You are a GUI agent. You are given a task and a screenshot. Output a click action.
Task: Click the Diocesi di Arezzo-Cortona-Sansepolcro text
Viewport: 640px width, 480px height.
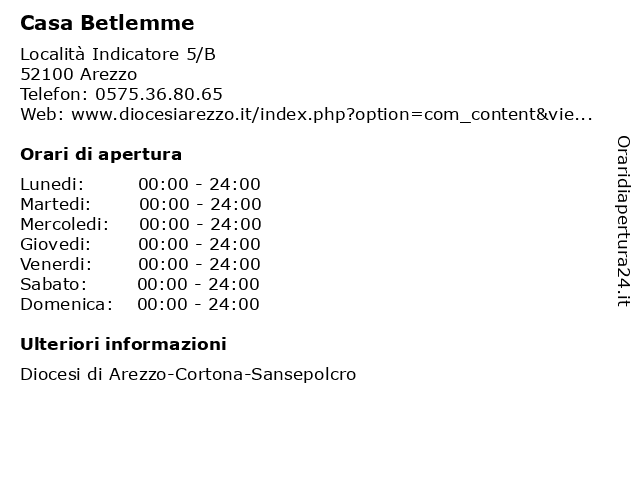click(x=188, y=374)
